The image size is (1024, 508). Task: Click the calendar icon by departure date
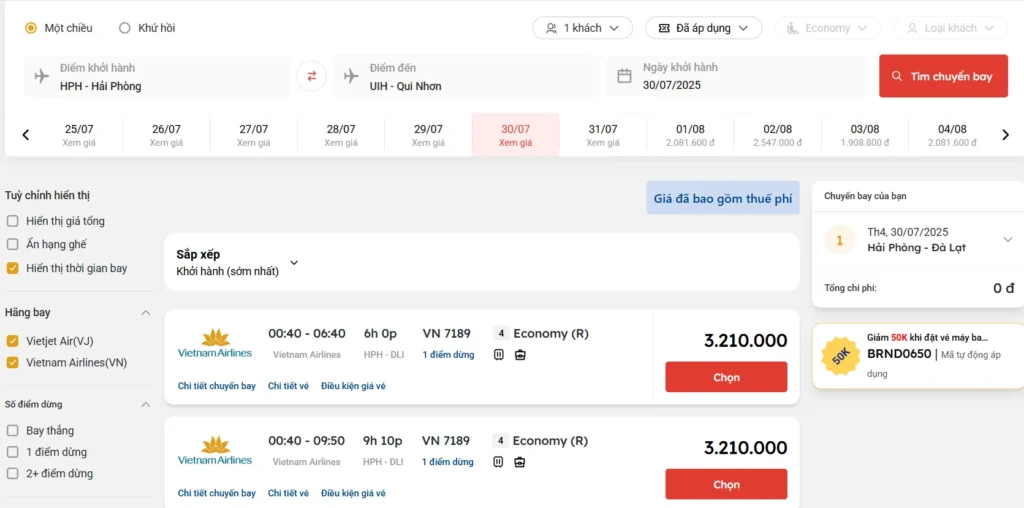(x=624, y=76)
